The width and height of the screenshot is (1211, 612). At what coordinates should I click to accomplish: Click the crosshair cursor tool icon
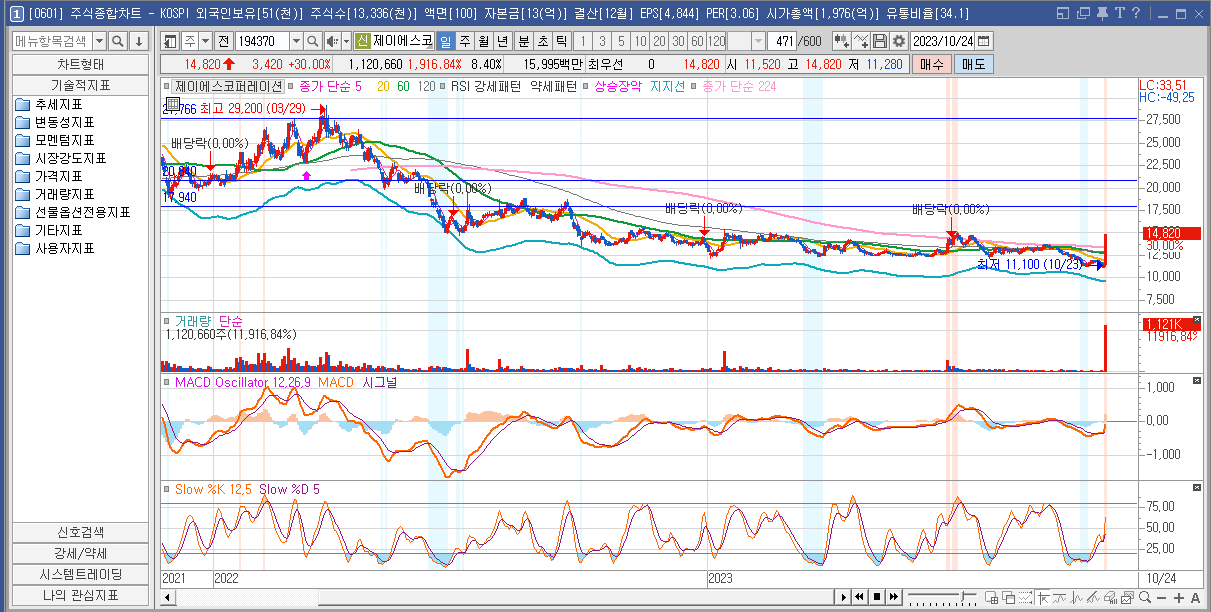(x=1044, y=598)
